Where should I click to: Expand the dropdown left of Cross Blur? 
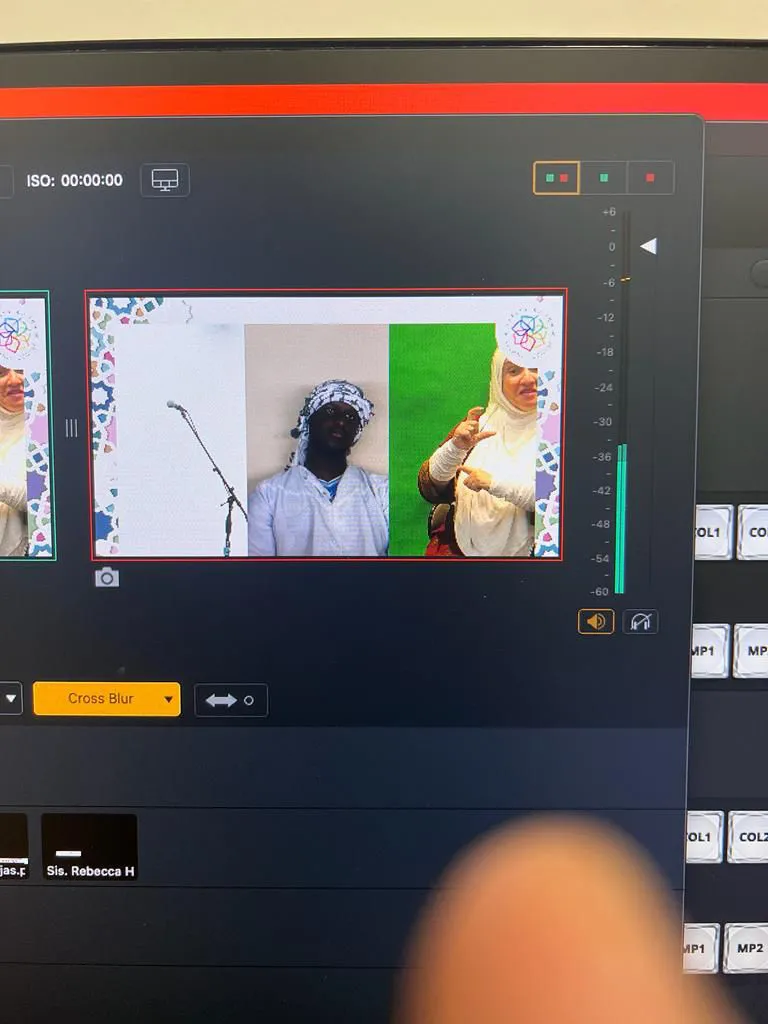[10, 698]
